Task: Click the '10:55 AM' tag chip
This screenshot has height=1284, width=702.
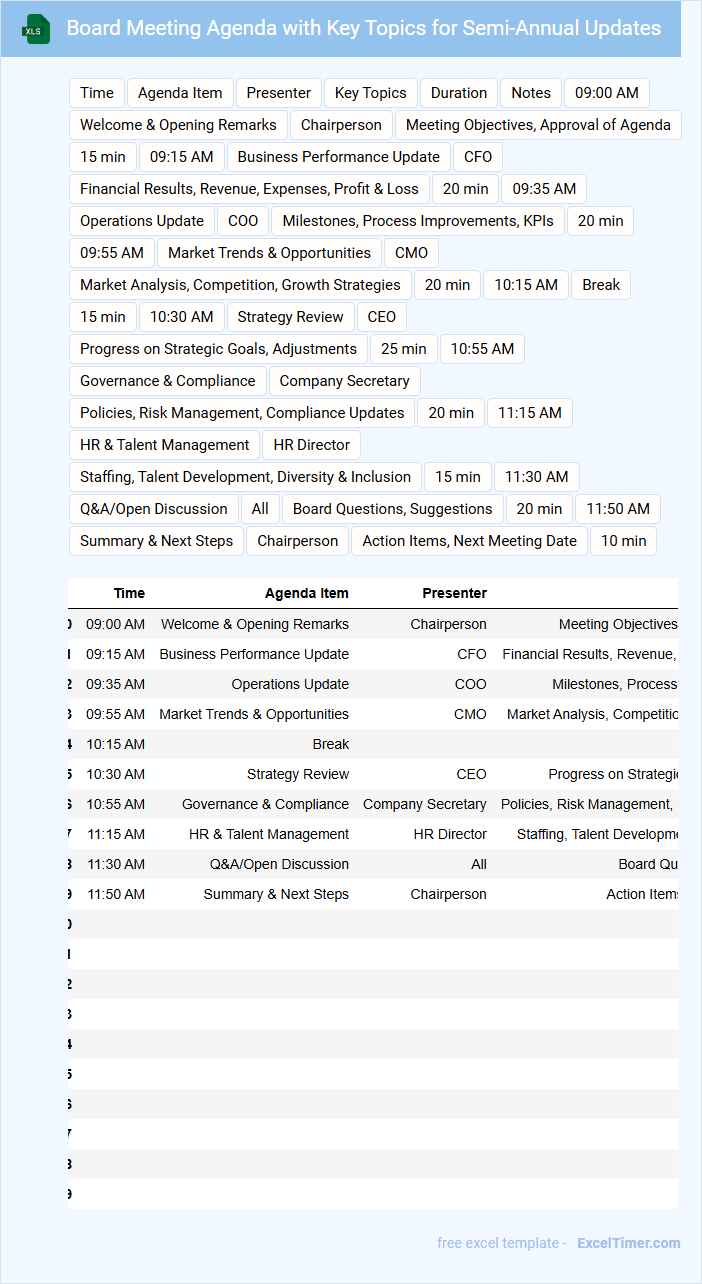Action: tap(482, 349)
